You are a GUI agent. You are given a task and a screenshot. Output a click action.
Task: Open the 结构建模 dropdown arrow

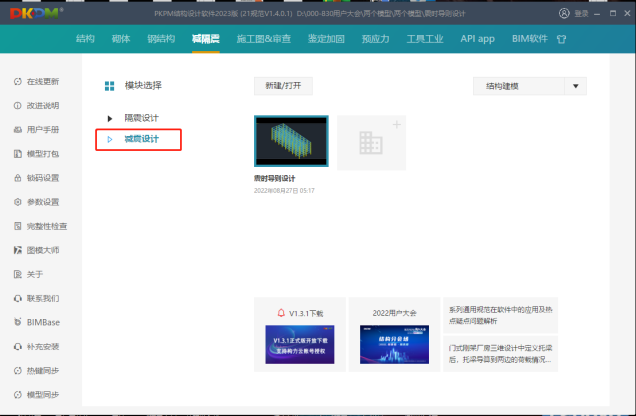pos(575,86)
